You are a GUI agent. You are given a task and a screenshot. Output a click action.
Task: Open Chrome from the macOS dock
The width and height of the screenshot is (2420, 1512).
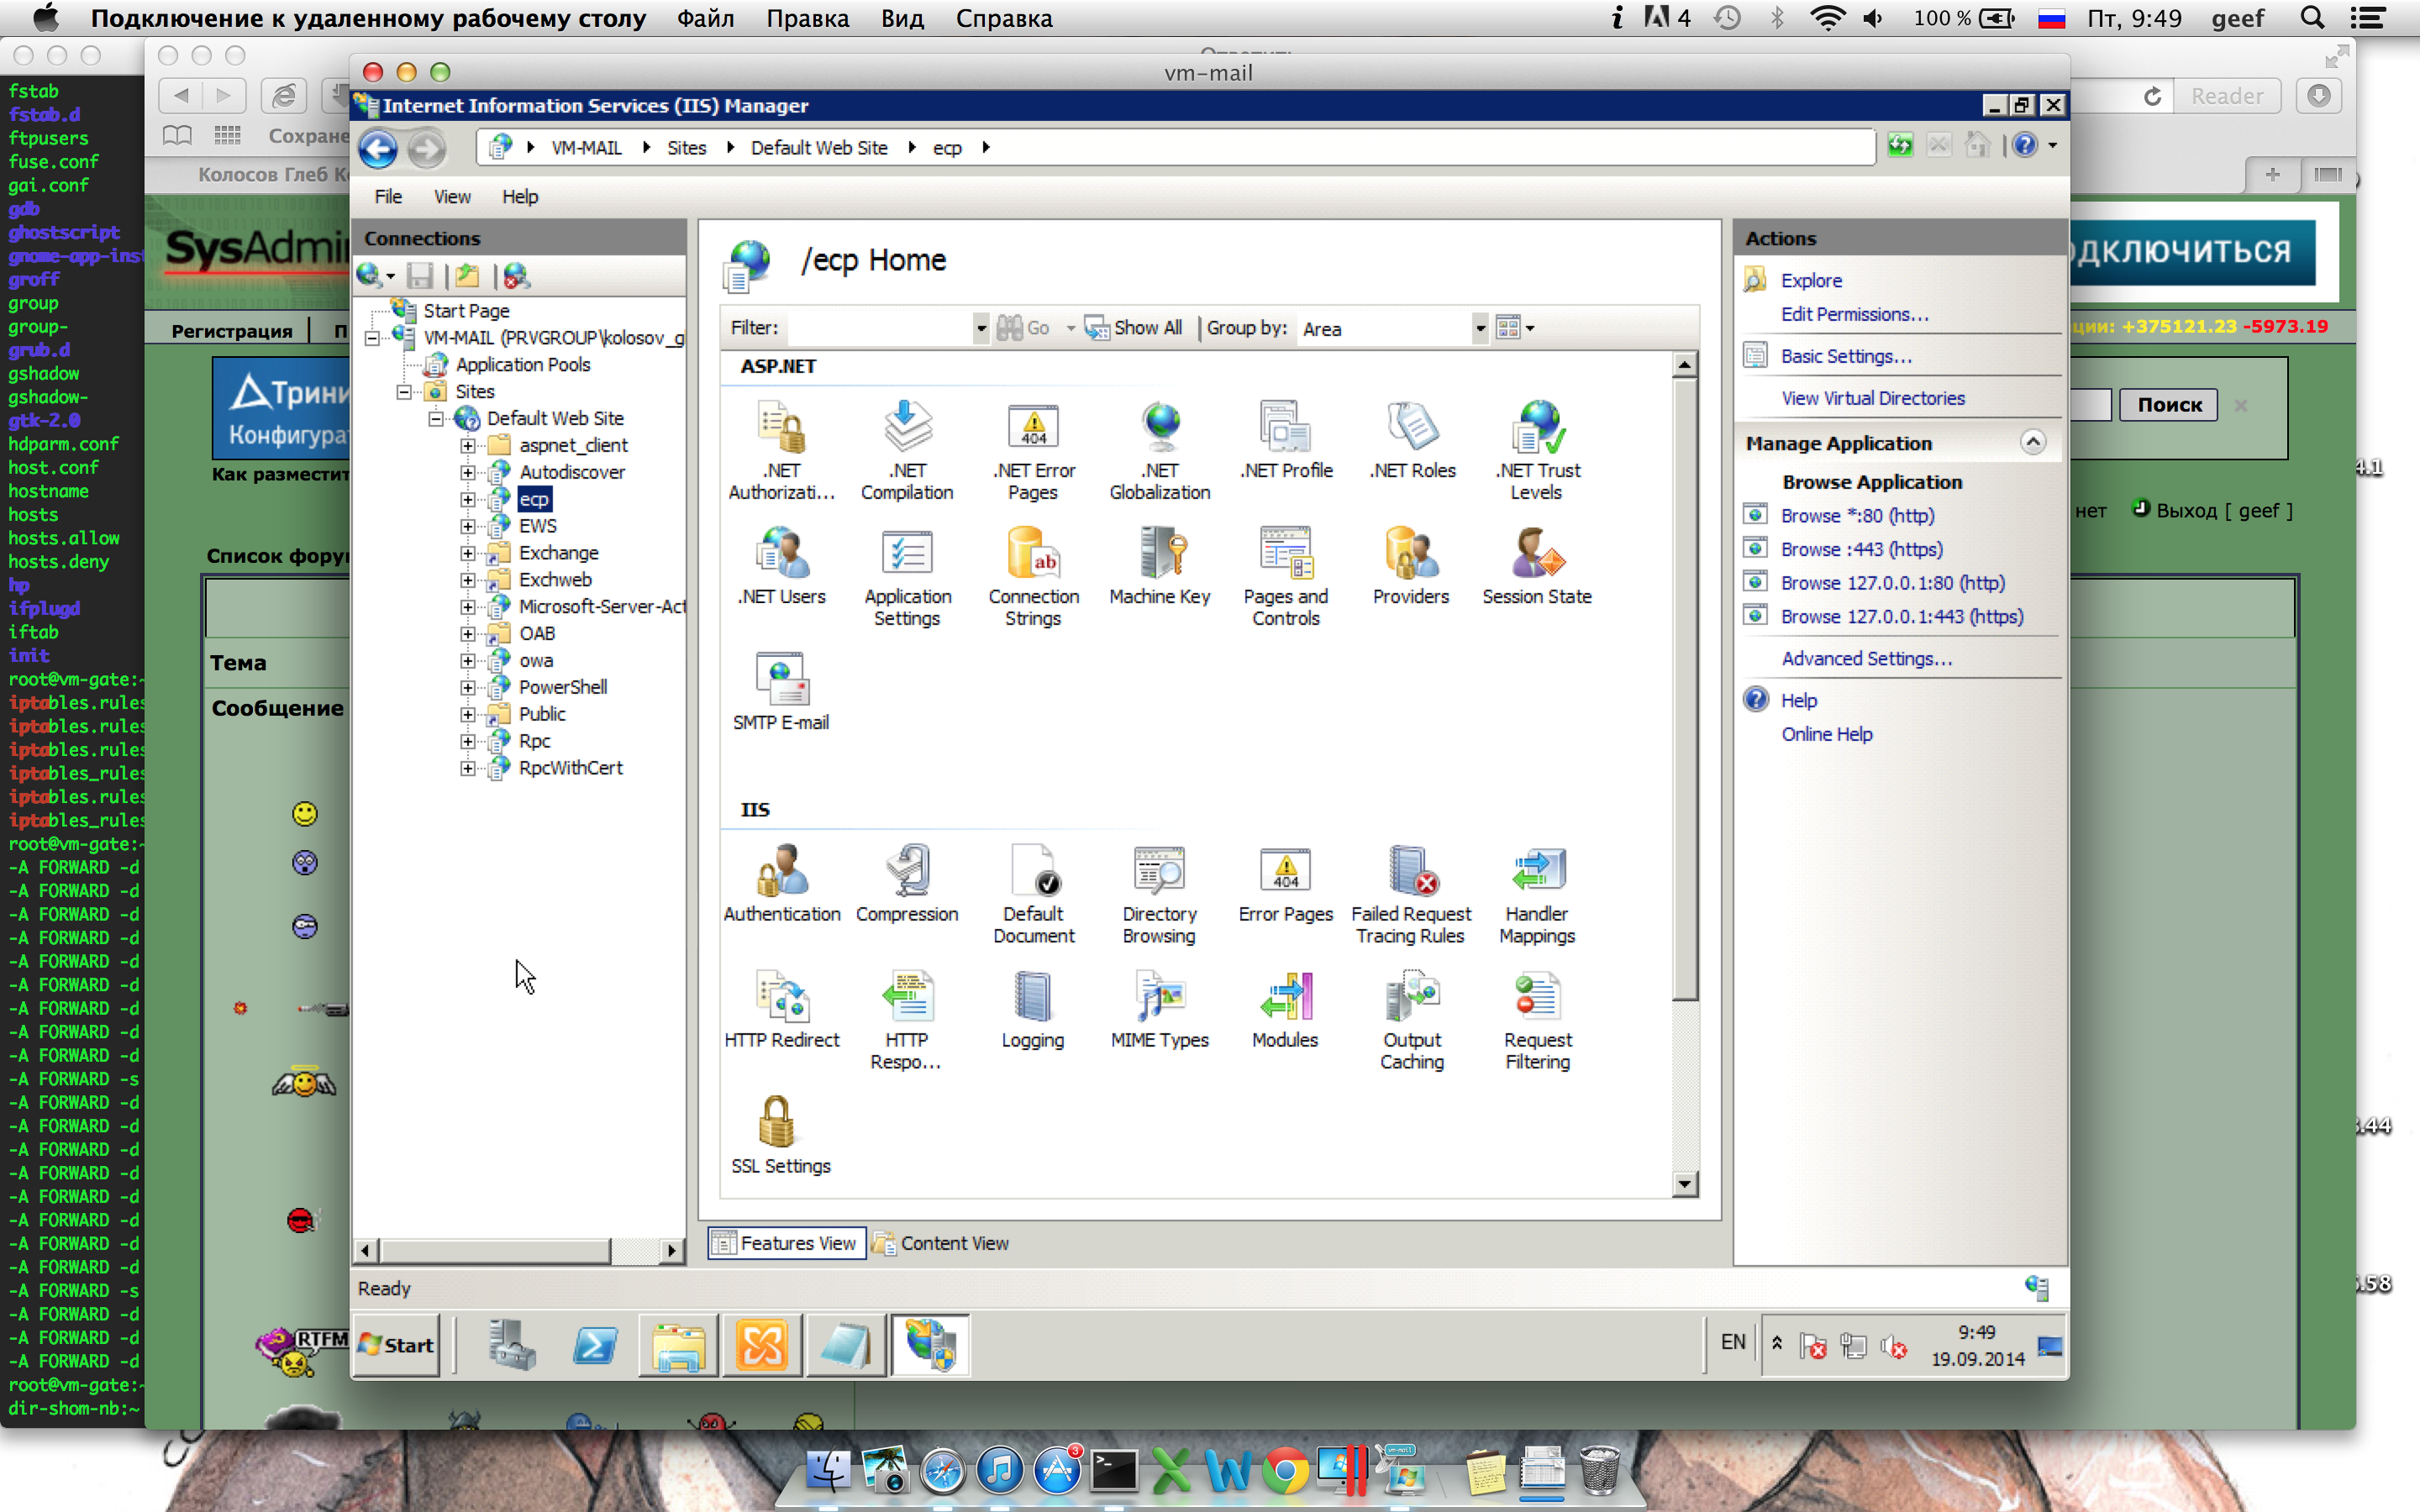[1285, 1470]
